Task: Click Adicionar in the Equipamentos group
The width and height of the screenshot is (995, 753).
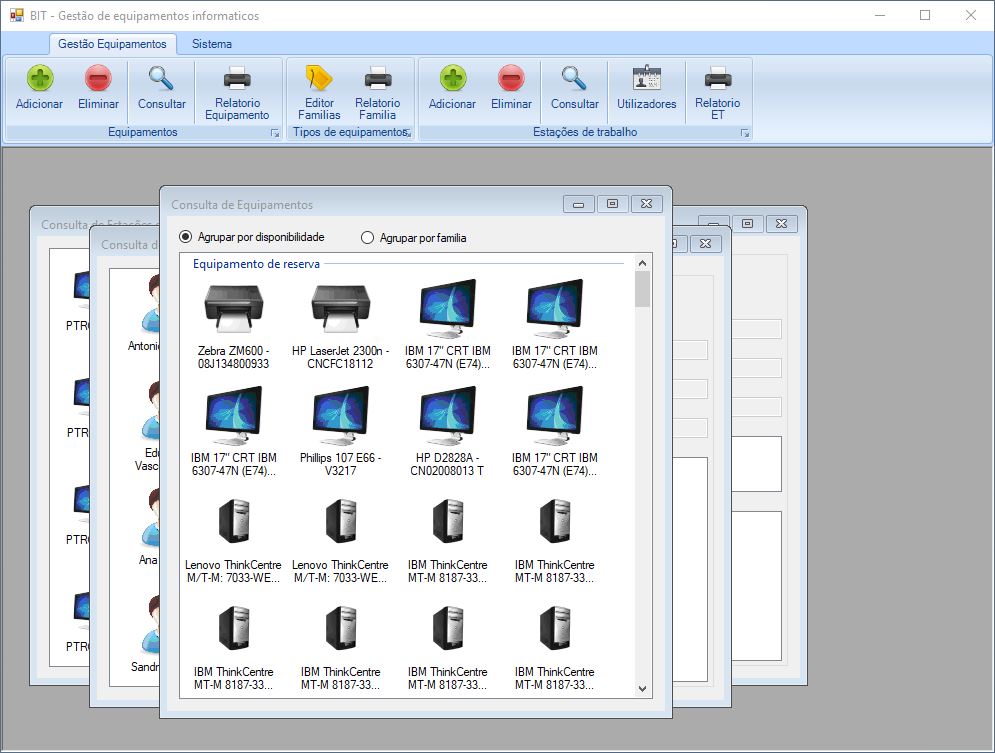Action: click(39, 88)
